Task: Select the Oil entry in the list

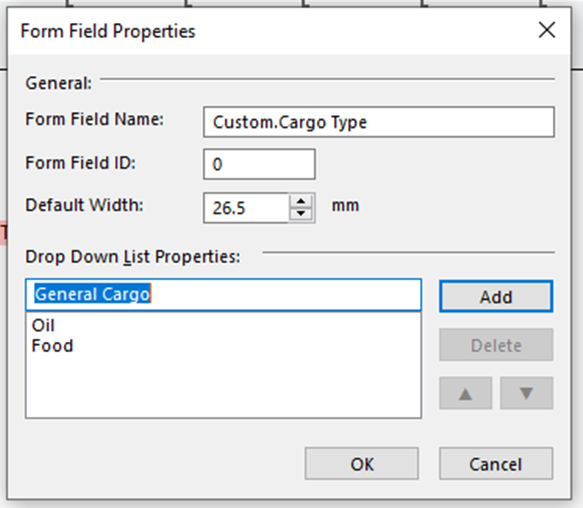Action: point(43,326)
